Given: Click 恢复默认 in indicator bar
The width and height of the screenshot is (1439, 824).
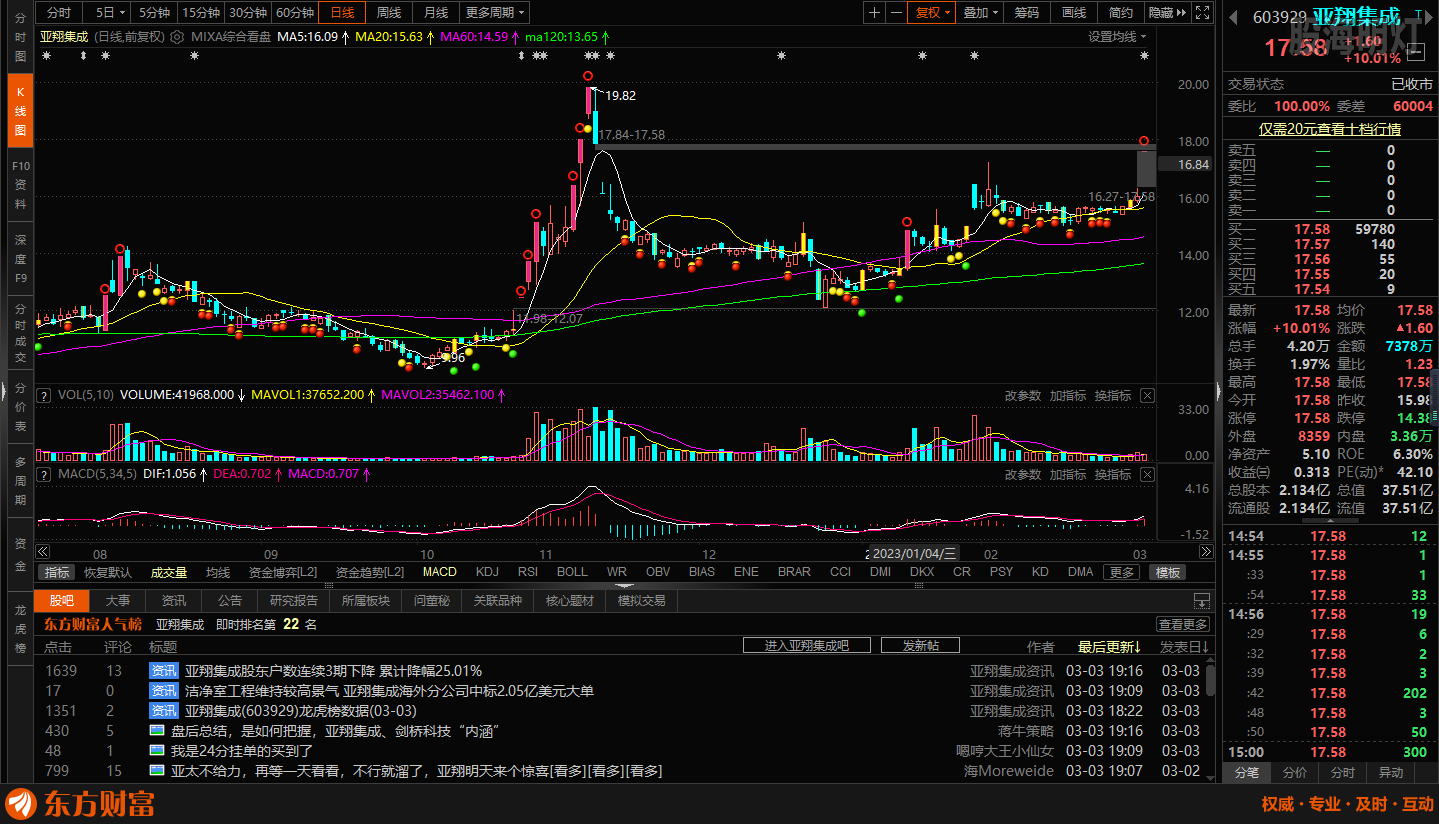Looking at the screenshot, I should coord(108,572).
